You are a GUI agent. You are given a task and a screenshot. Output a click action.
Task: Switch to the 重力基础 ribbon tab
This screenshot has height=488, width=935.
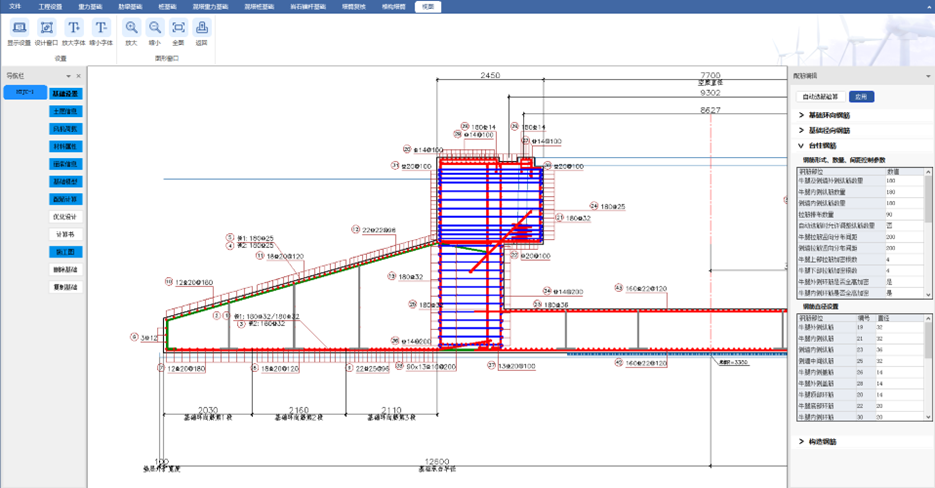pyautogui.click(x=91, y=6)
